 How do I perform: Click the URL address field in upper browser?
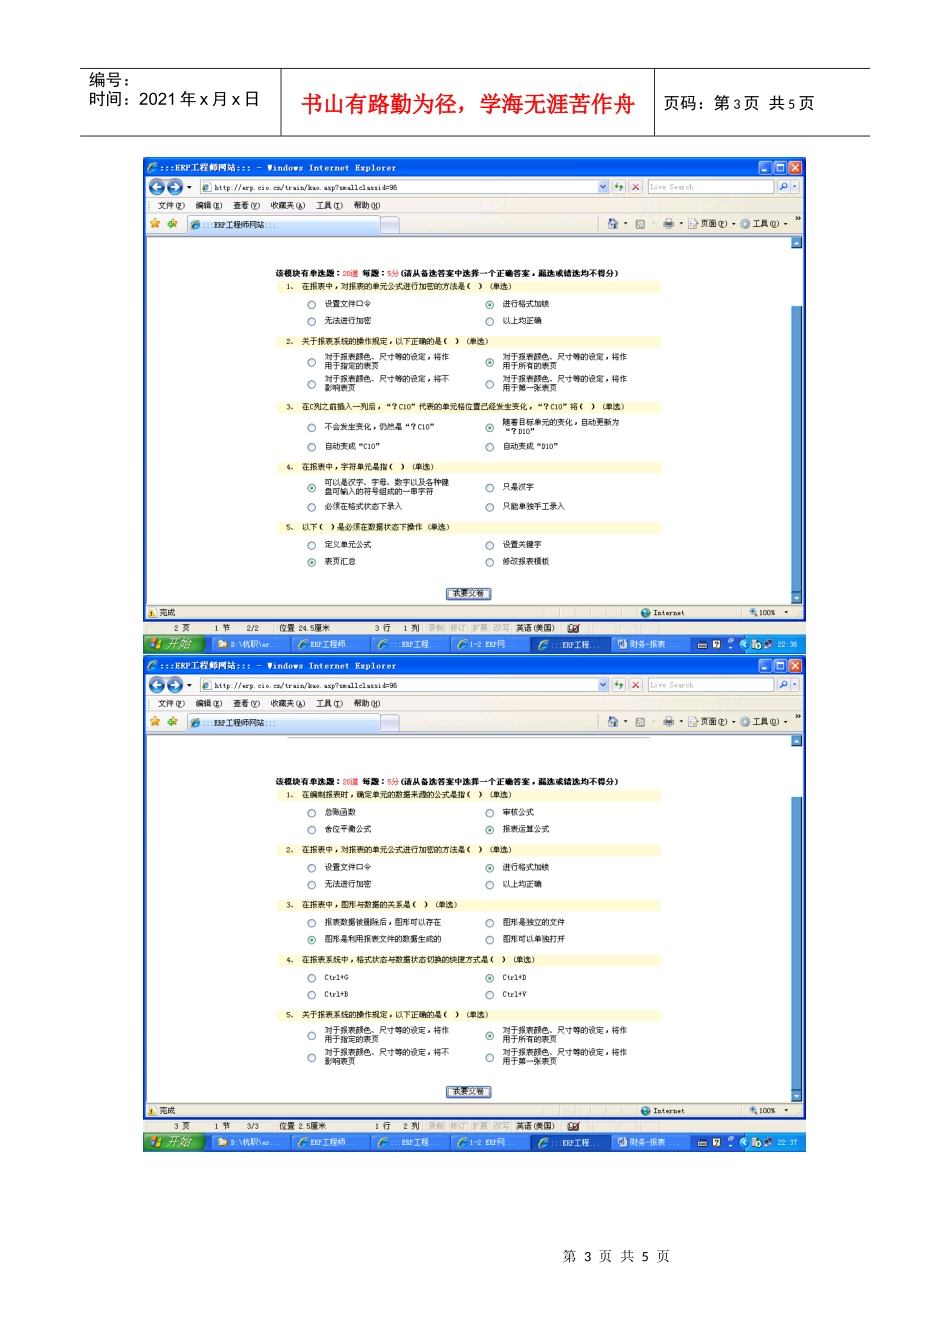point(404,187)
